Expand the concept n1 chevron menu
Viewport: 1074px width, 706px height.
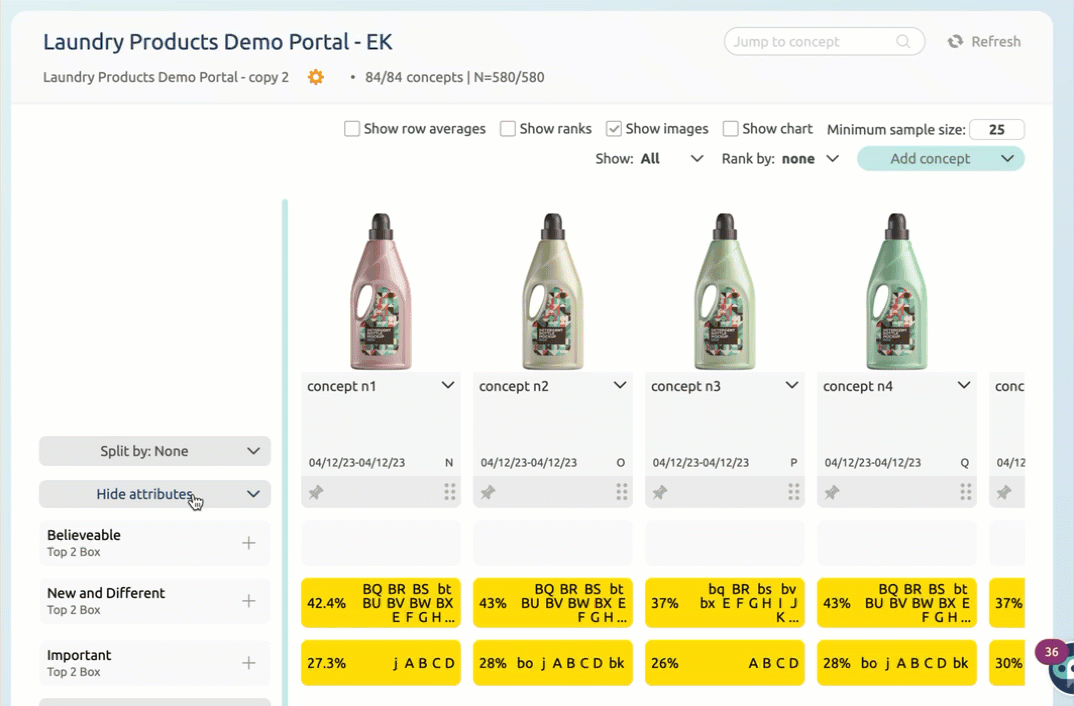coord(448,386)
